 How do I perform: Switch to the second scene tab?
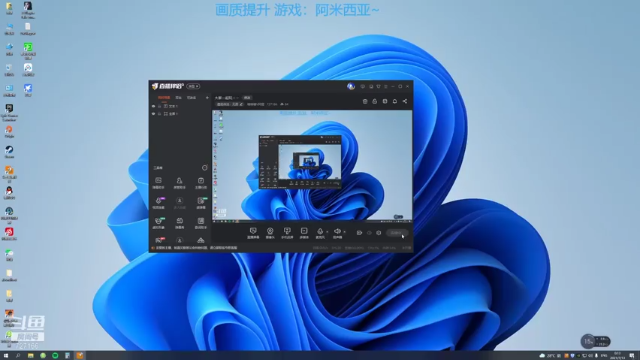coord(178,98)
